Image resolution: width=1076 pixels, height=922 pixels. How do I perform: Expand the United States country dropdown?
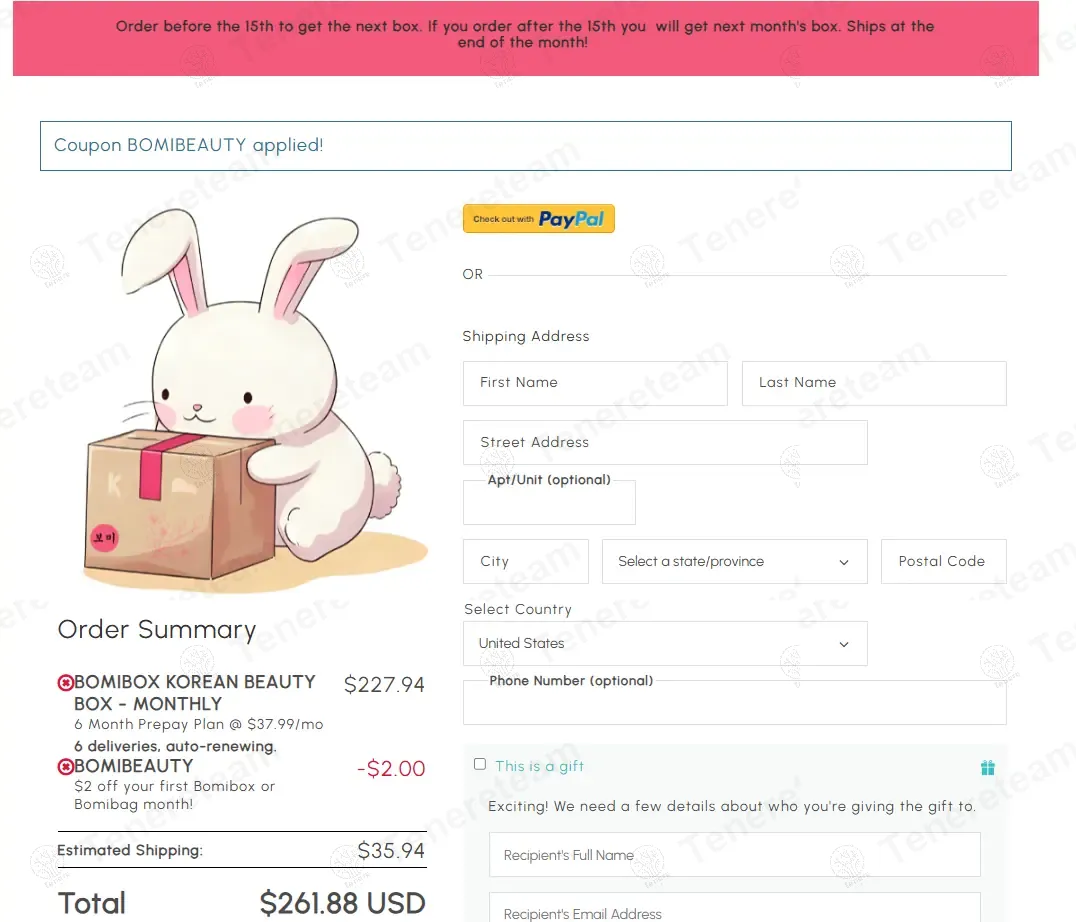(x=665, y=644)
